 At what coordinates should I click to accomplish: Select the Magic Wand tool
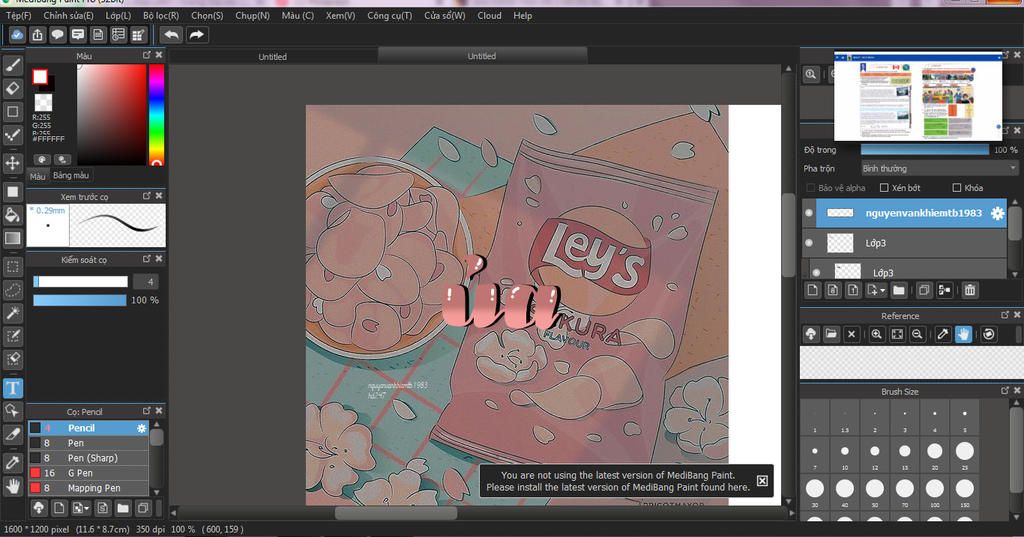tap(13, 313)
